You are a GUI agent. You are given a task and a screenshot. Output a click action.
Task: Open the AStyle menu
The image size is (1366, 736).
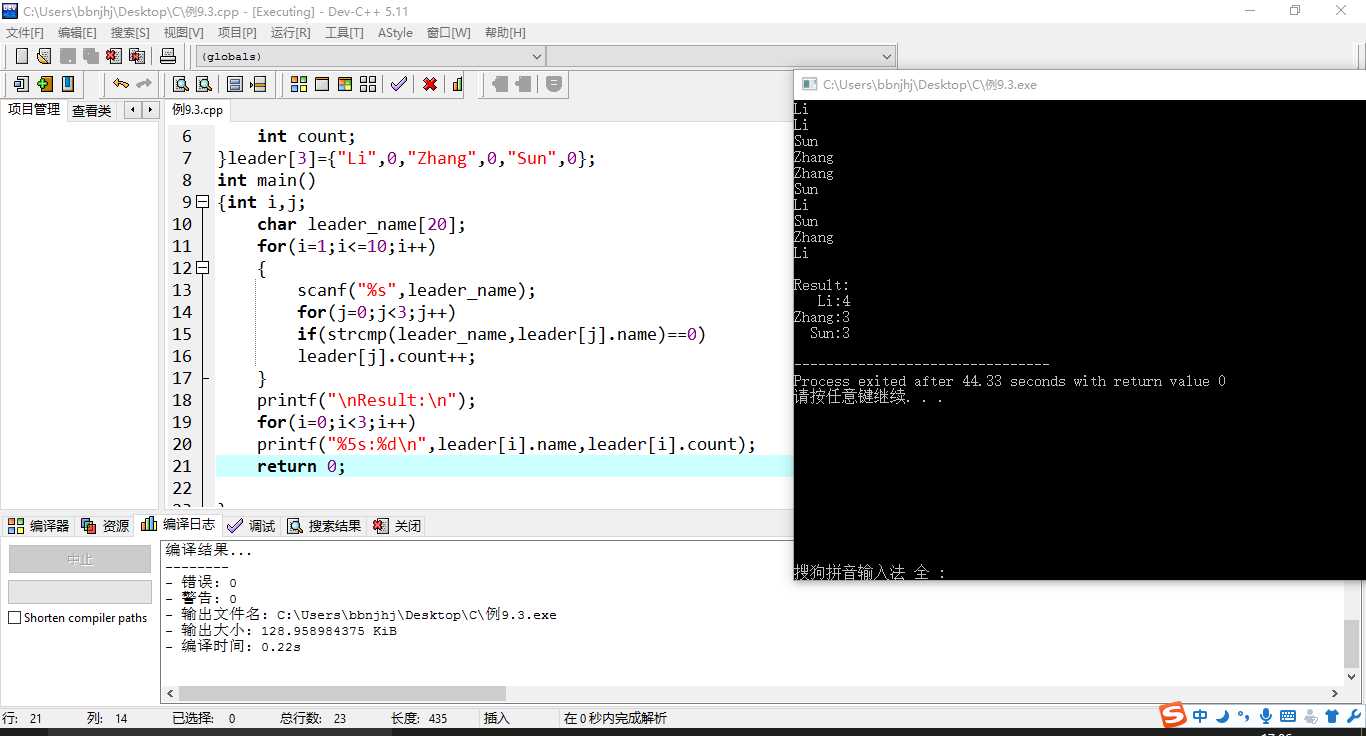pyautogui.click(x=395, y=33)
